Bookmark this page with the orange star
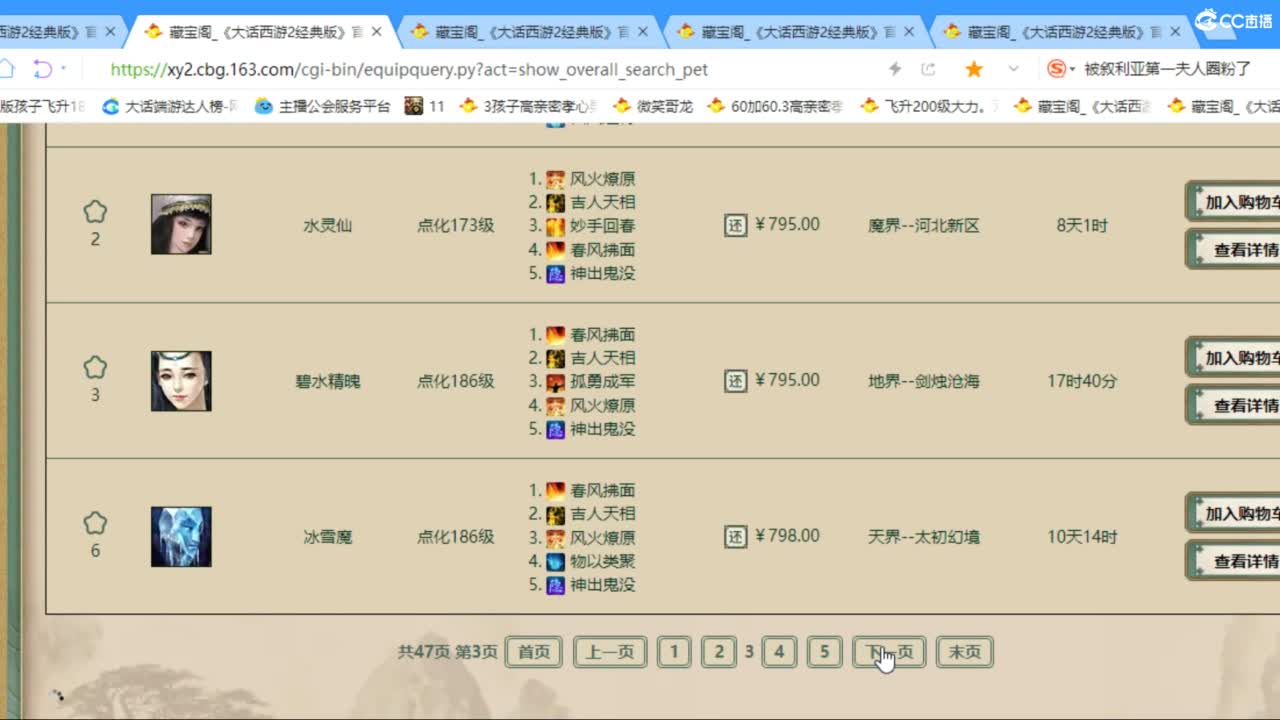This screenshot has width=1280, height=720. coord(974,69)
